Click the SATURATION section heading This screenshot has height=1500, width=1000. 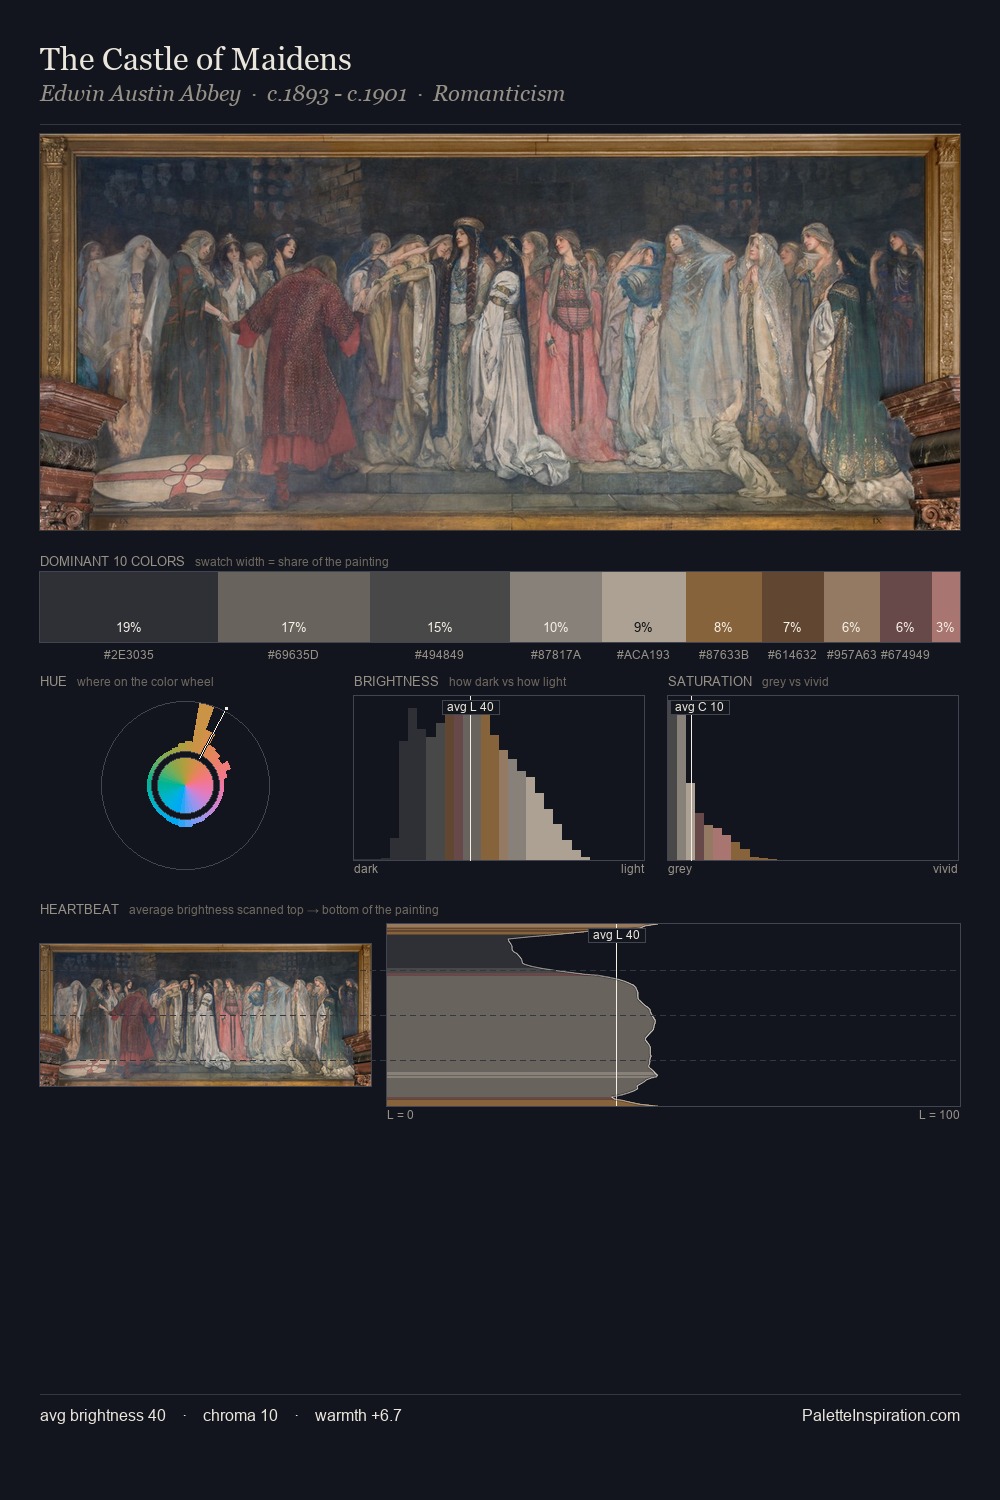pos(710,681)
